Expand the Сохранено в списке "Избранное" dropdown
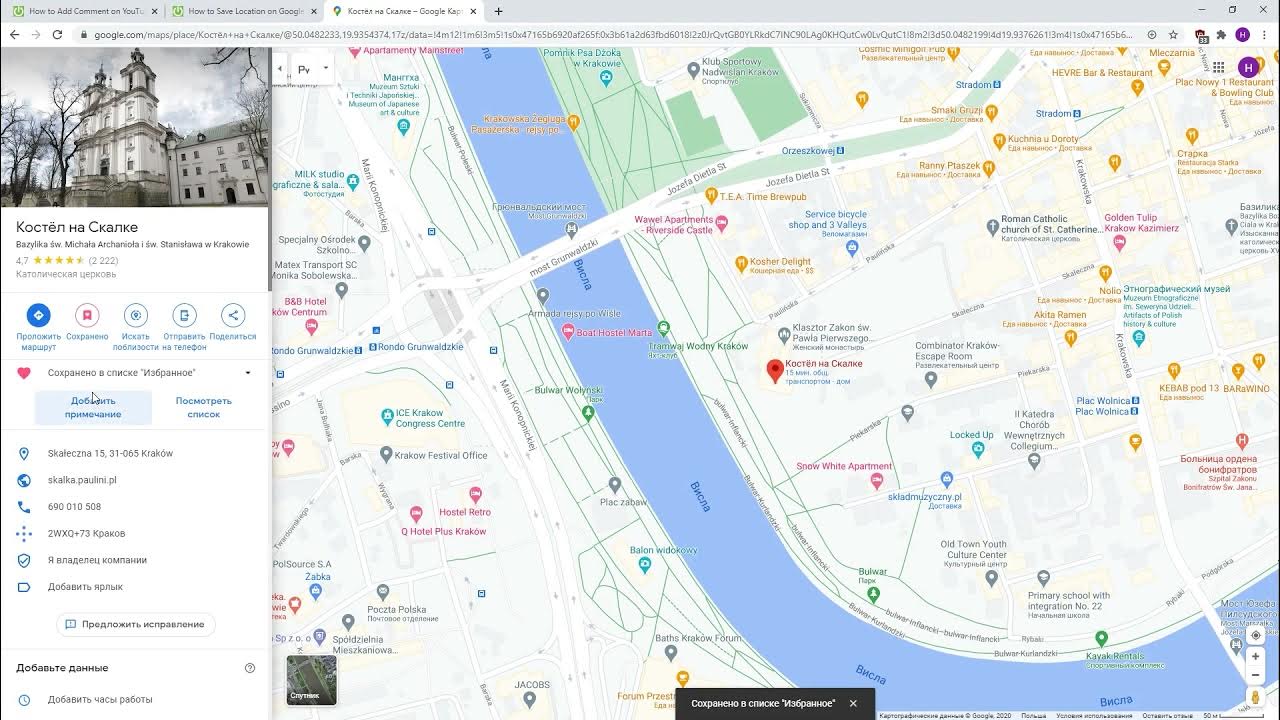Image resolution: width=1280 pixels, height=720 pixels. point(248,373)
